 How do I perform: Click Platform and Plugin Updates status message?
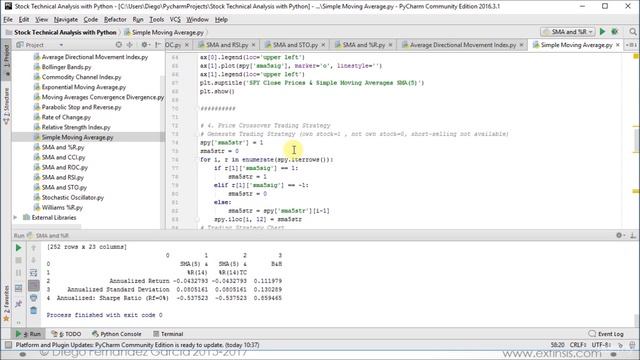coord(137,345)
